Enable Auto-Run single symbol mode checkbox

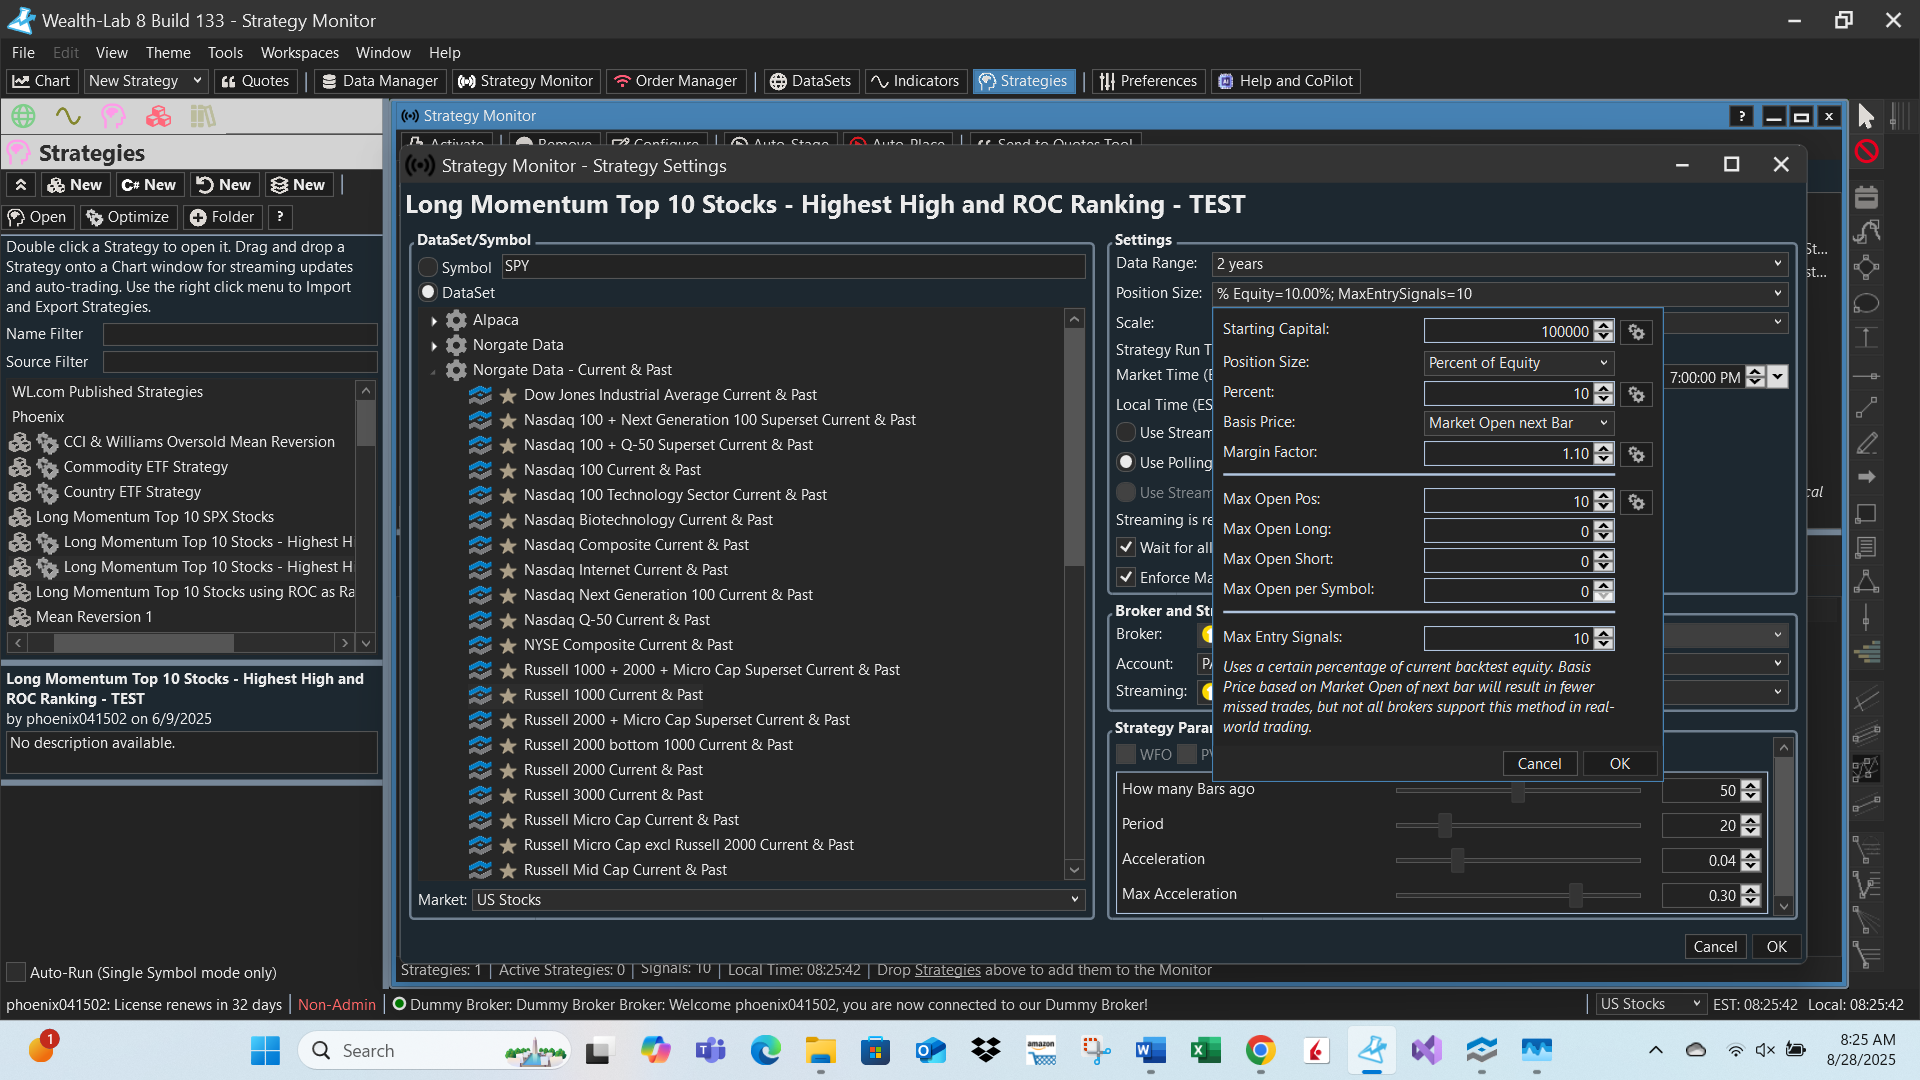point(16,972)
